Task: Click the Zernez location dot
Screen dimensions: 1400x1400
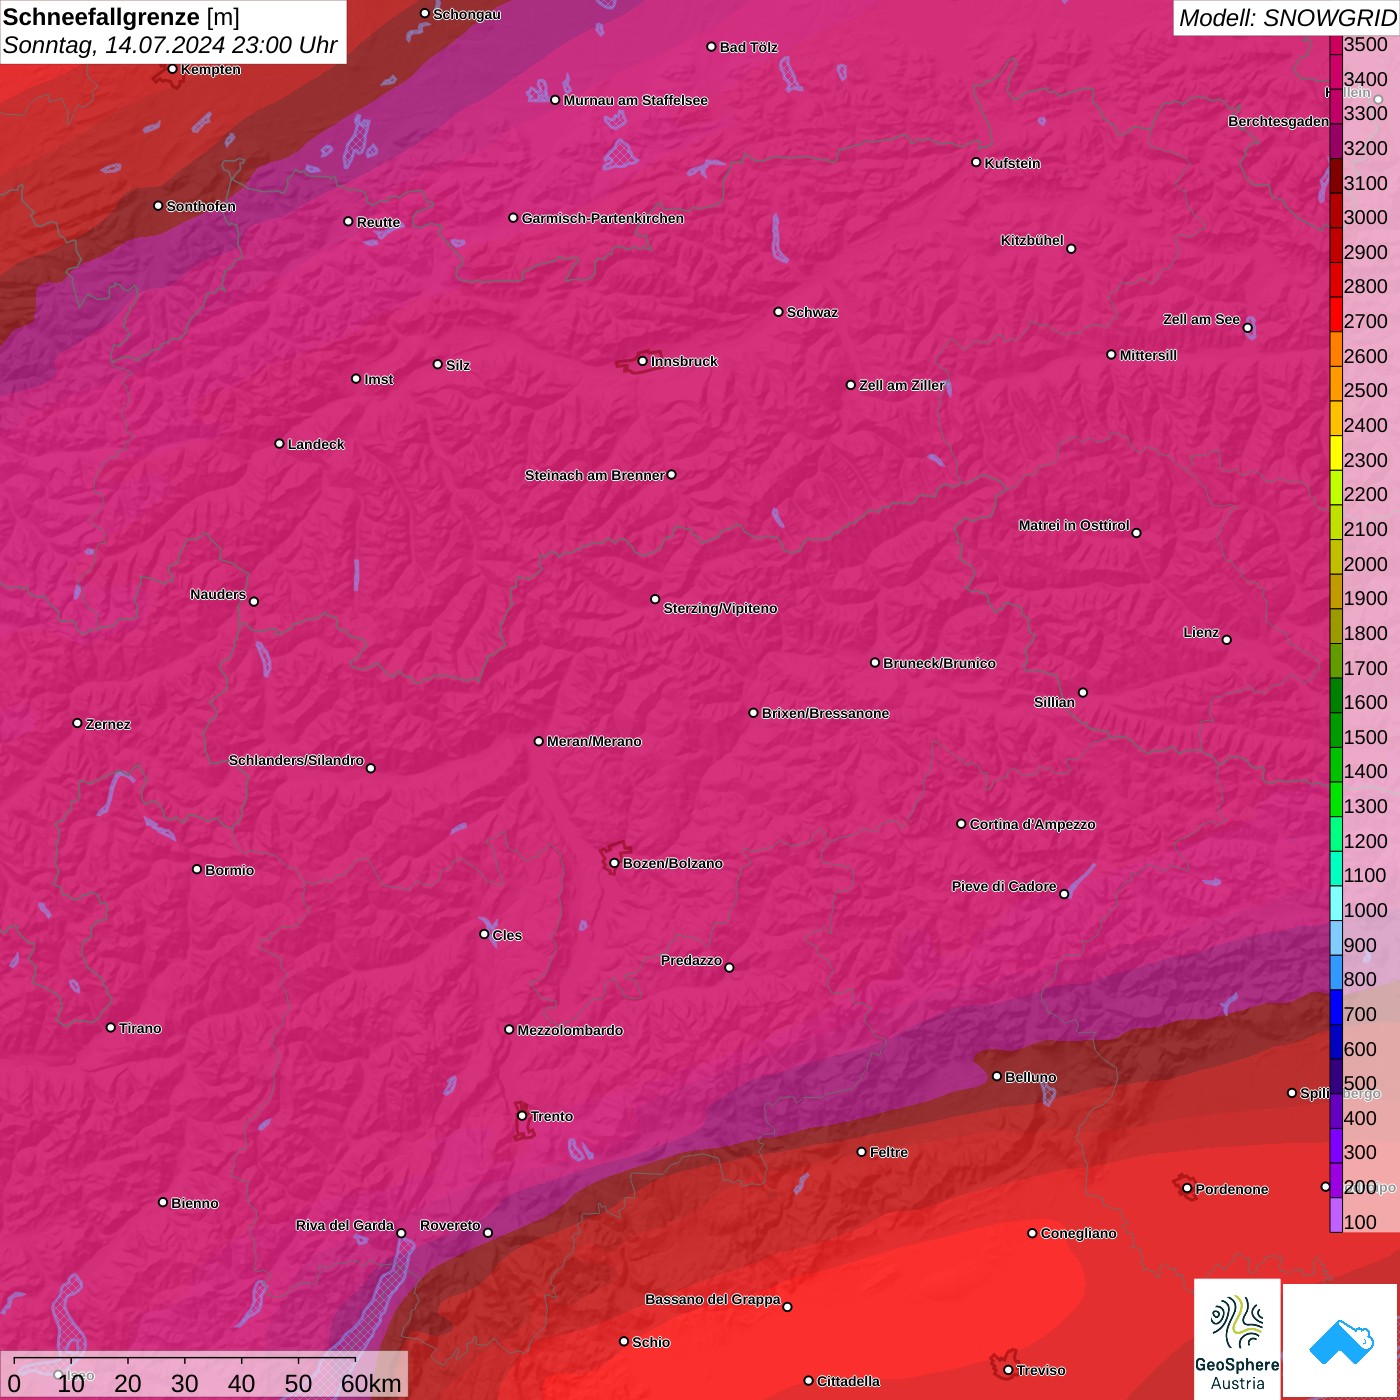Action: click(x=77, y=723)
